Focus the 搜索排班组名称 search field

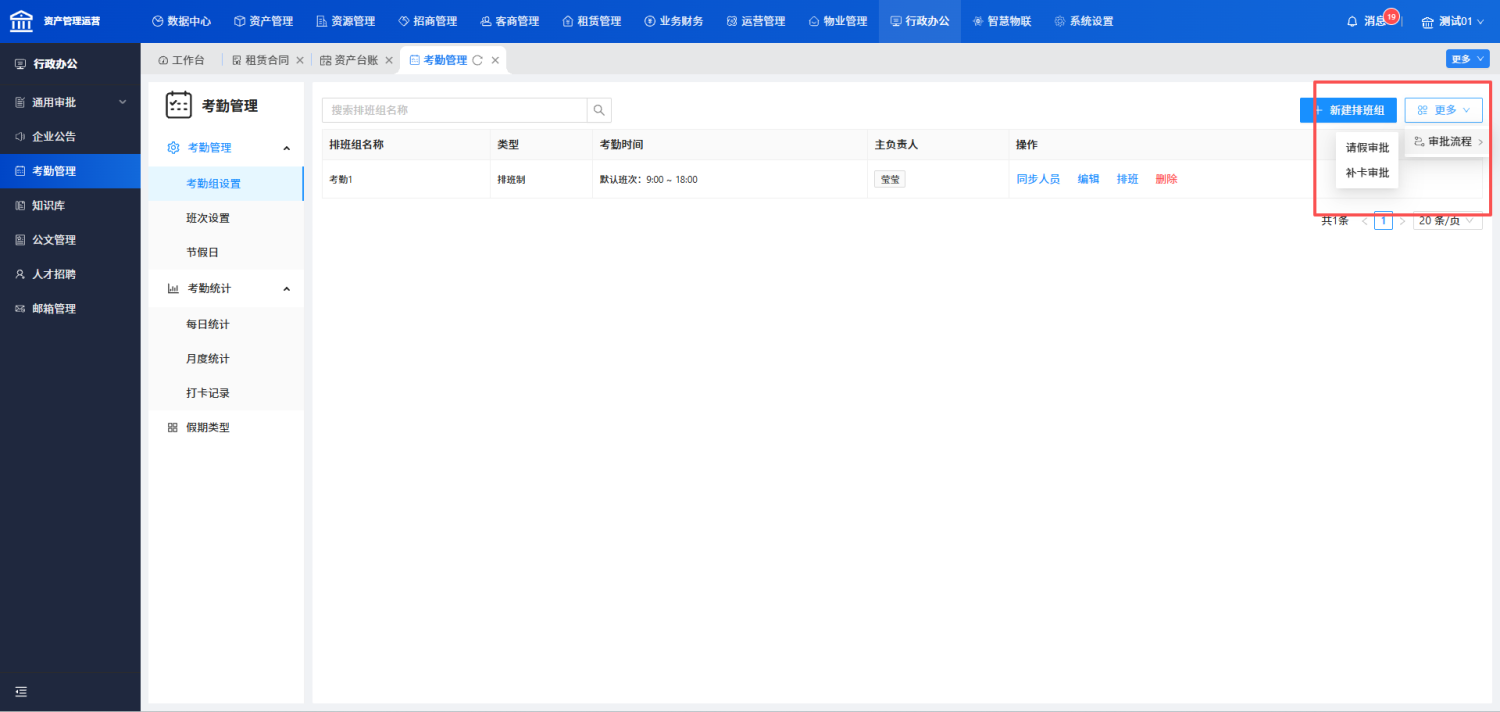coord(454,110)
